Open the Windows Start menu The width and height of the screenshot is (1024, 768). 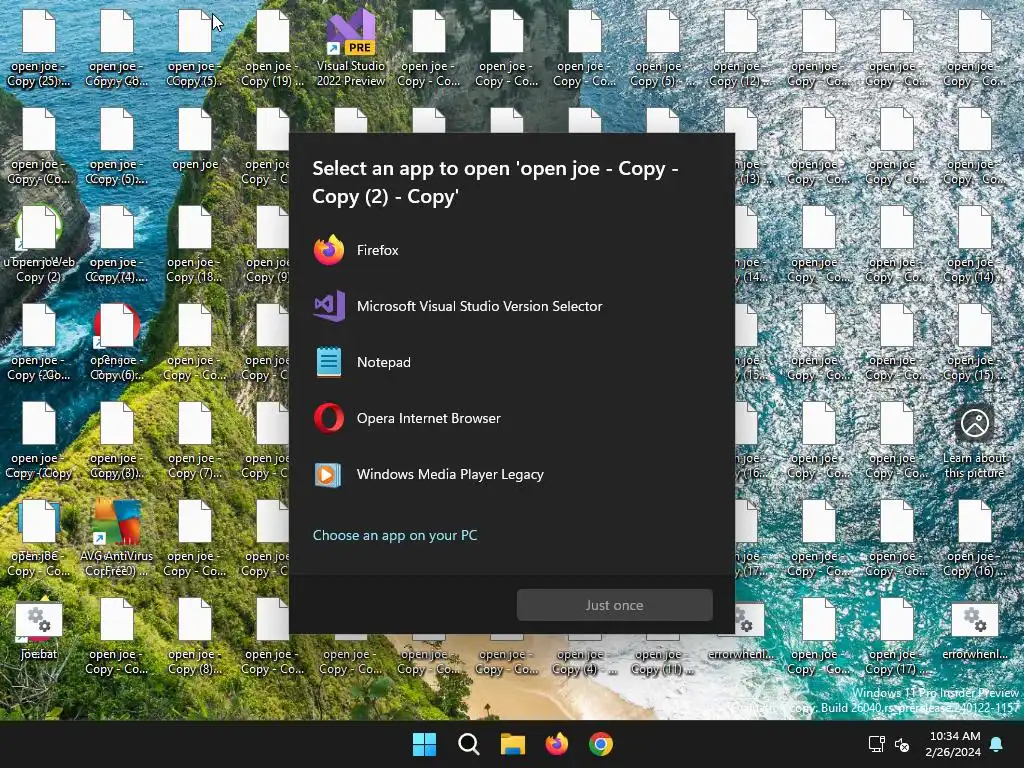pos(424,744)
